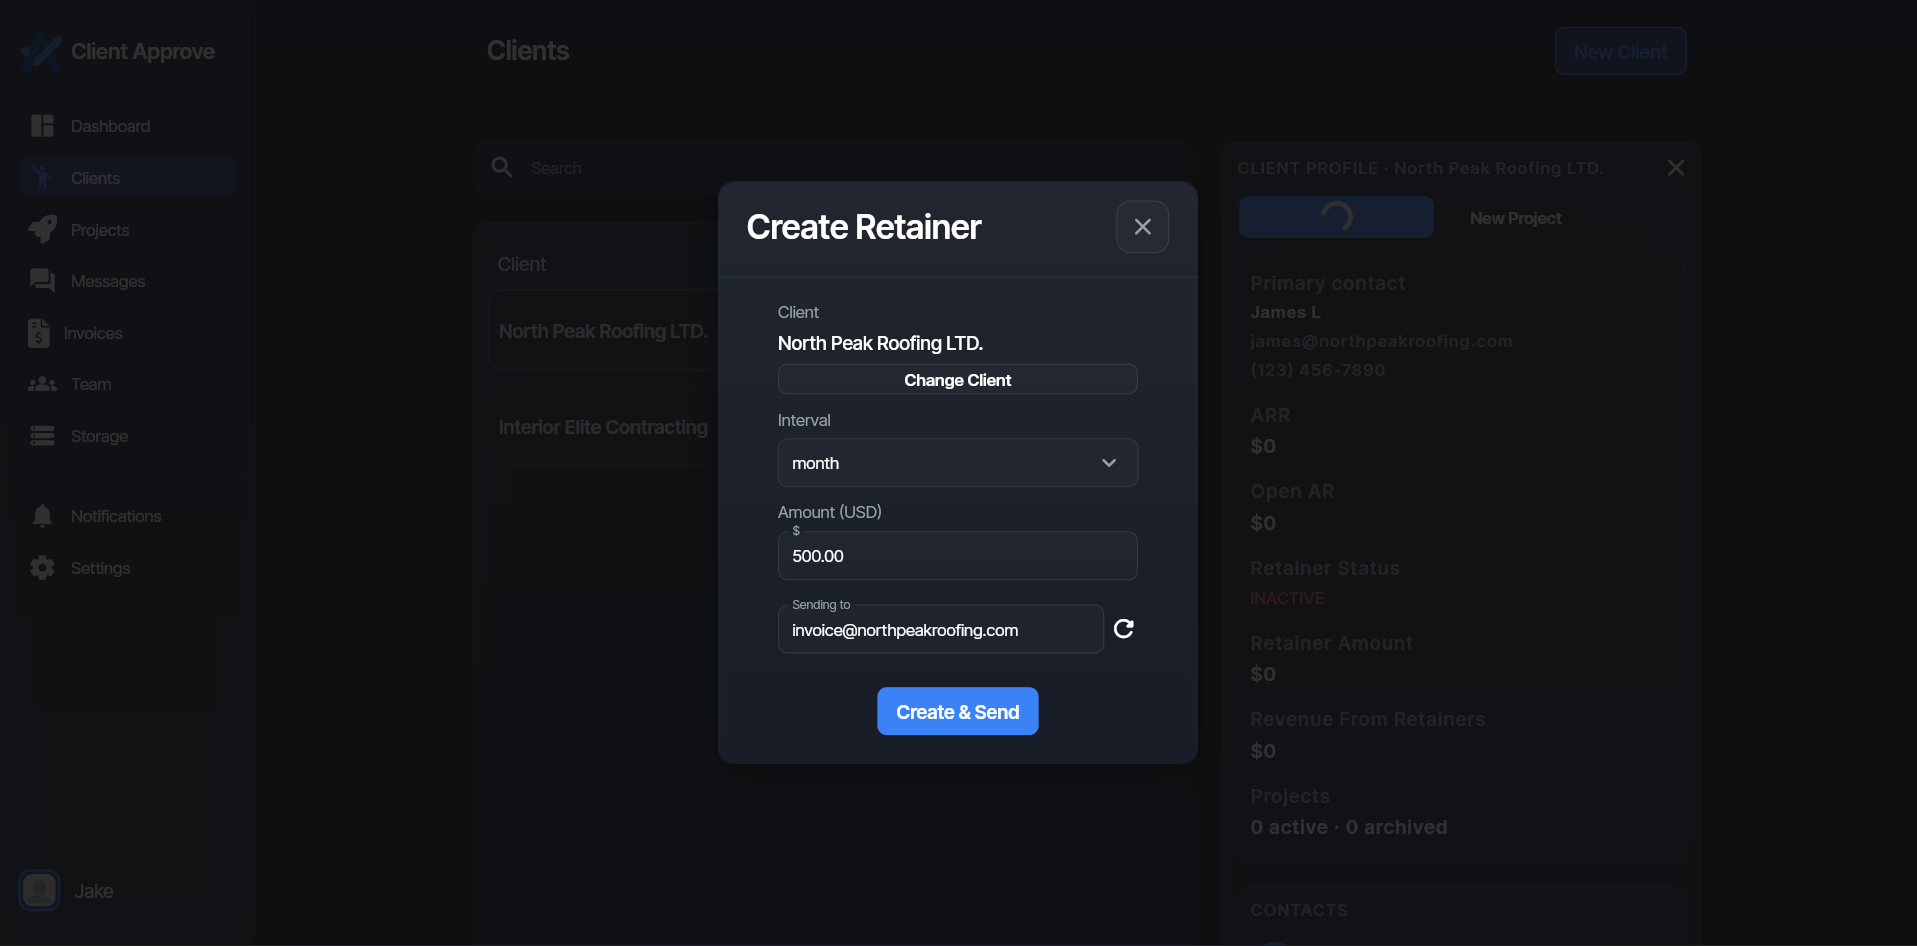Image resolution: width=1917 pixels, height=946 pixels.
Task: Open Notifications via the bell icon
Action: (x=41, y=516)
